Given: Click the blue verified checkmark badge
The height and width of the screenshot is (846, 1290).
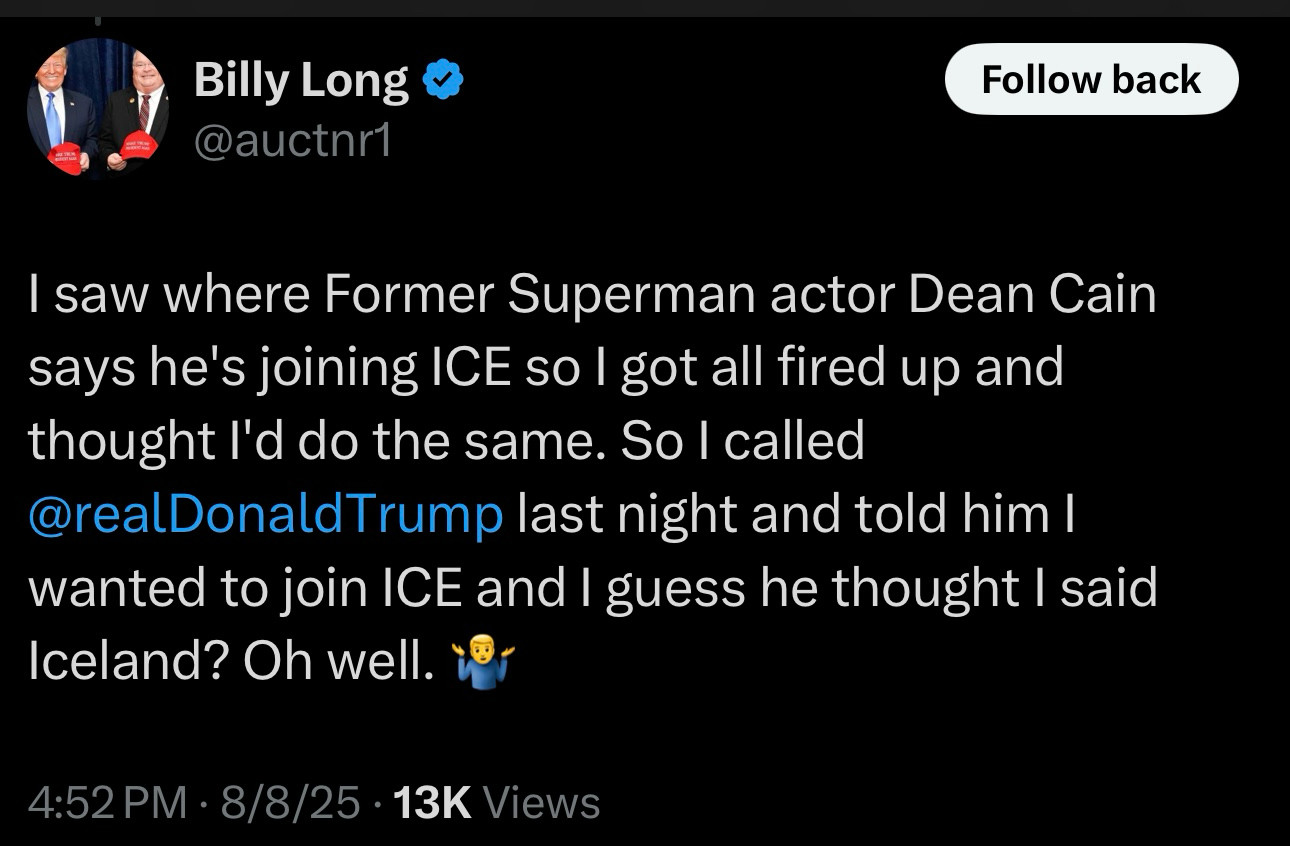Looking at the screenshot, I should point(443,80).
